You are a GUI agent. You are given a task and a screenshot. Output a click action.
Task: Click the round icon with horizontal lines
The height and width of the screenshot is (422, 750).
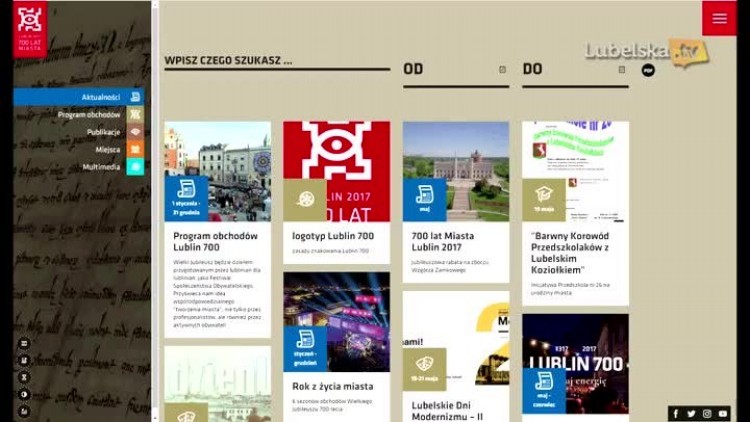[24, 344]
